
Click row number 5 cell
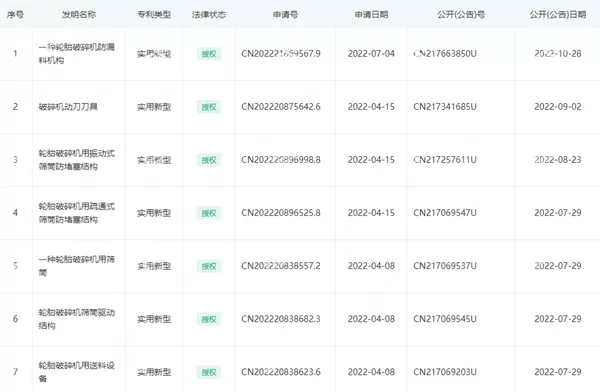tap(15, 266)
